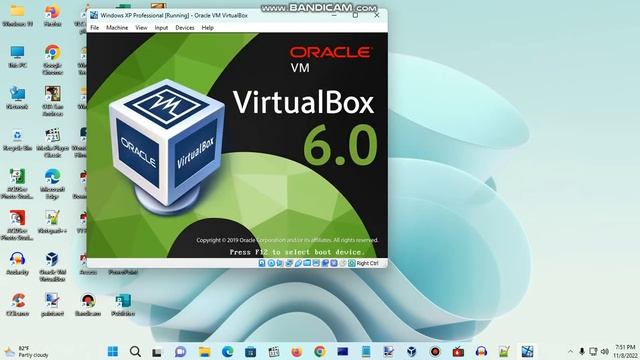
Task: Select the Audacity desktop shortcut
Action: (18, 264)
